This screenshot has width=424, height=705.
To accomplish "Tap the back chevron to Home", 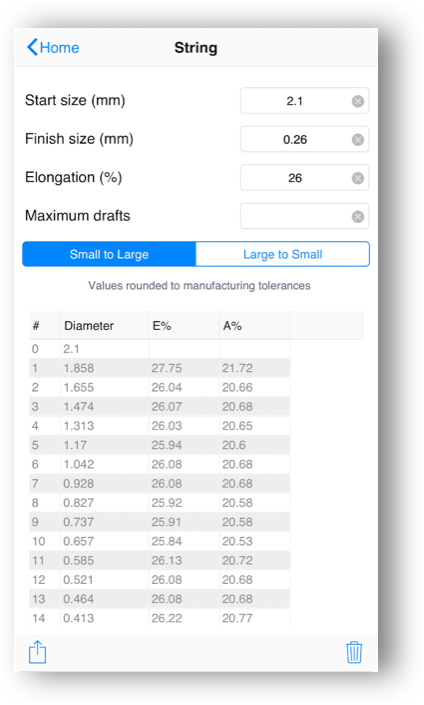I will [32, 47].
